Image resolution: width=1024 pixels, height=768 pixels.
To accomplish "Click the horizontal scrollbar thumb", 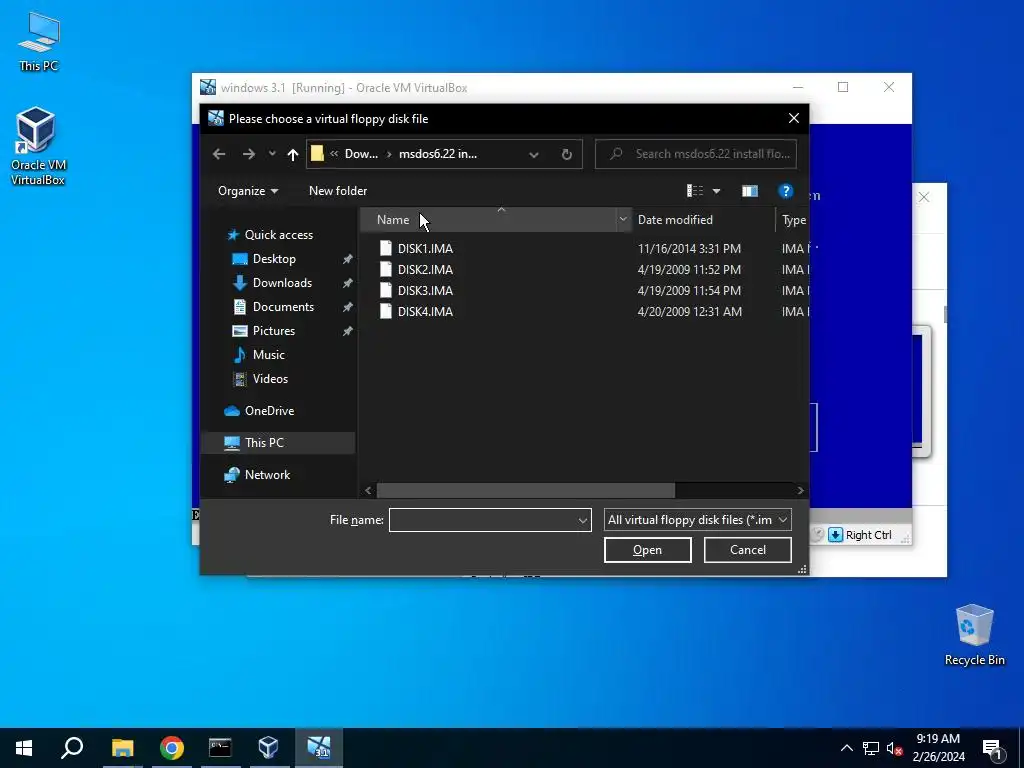I will click(526, 490).
